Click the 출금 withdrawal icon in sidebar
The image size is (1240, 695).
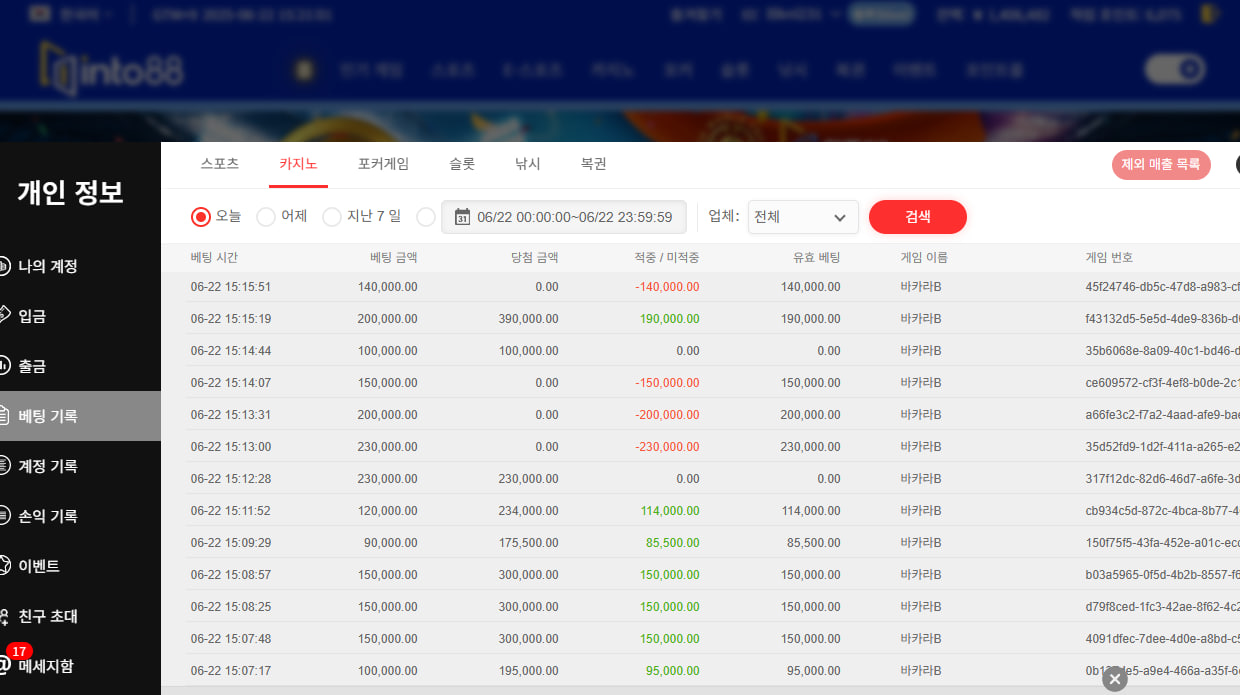tap(4, 366)
